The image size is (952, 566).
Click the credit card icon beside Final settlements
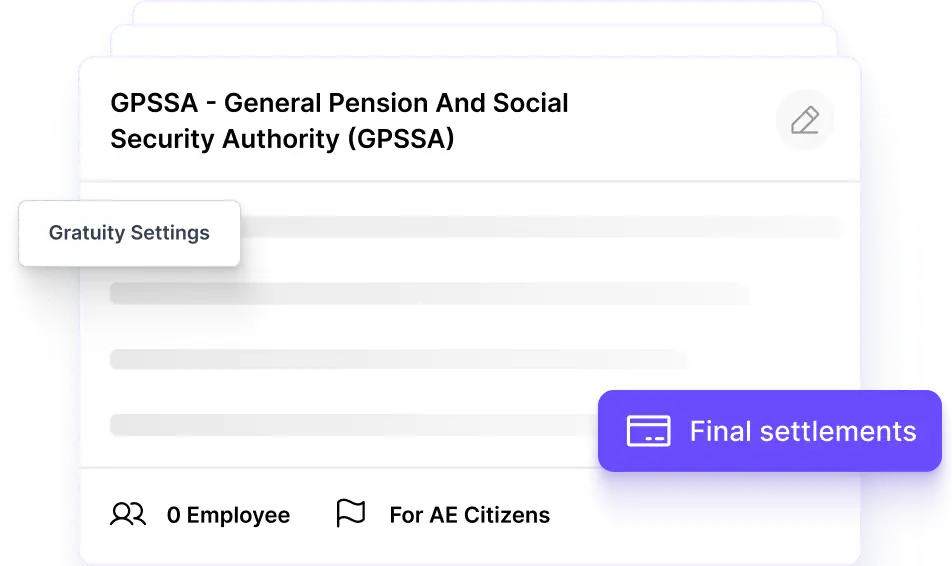click(x=648, y=431)
